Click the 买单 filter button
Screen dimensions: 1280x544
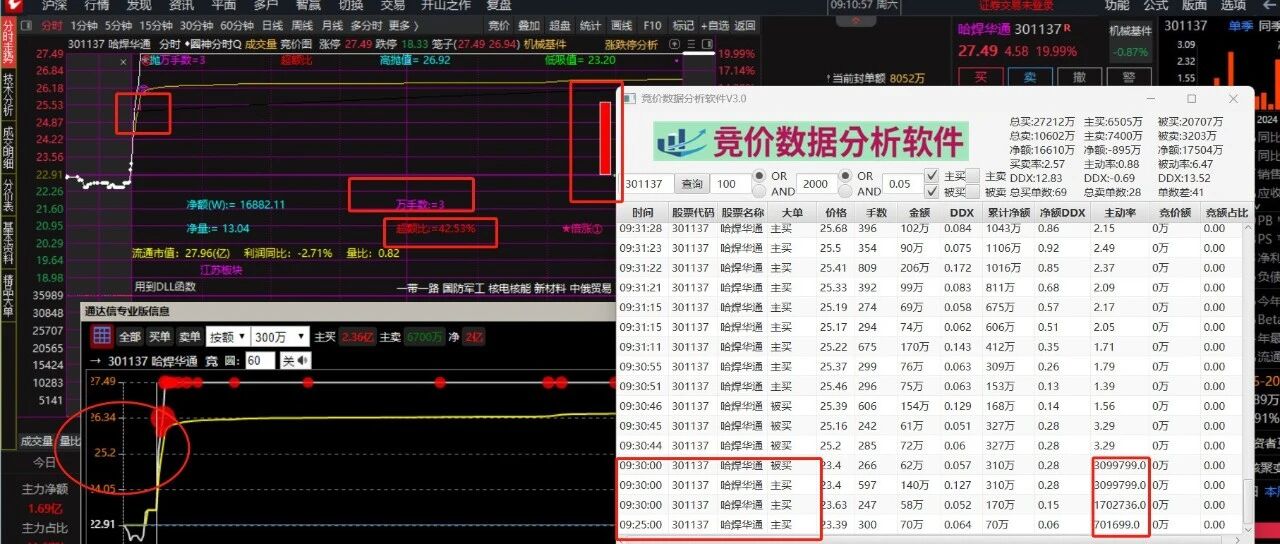coord(160,337)
